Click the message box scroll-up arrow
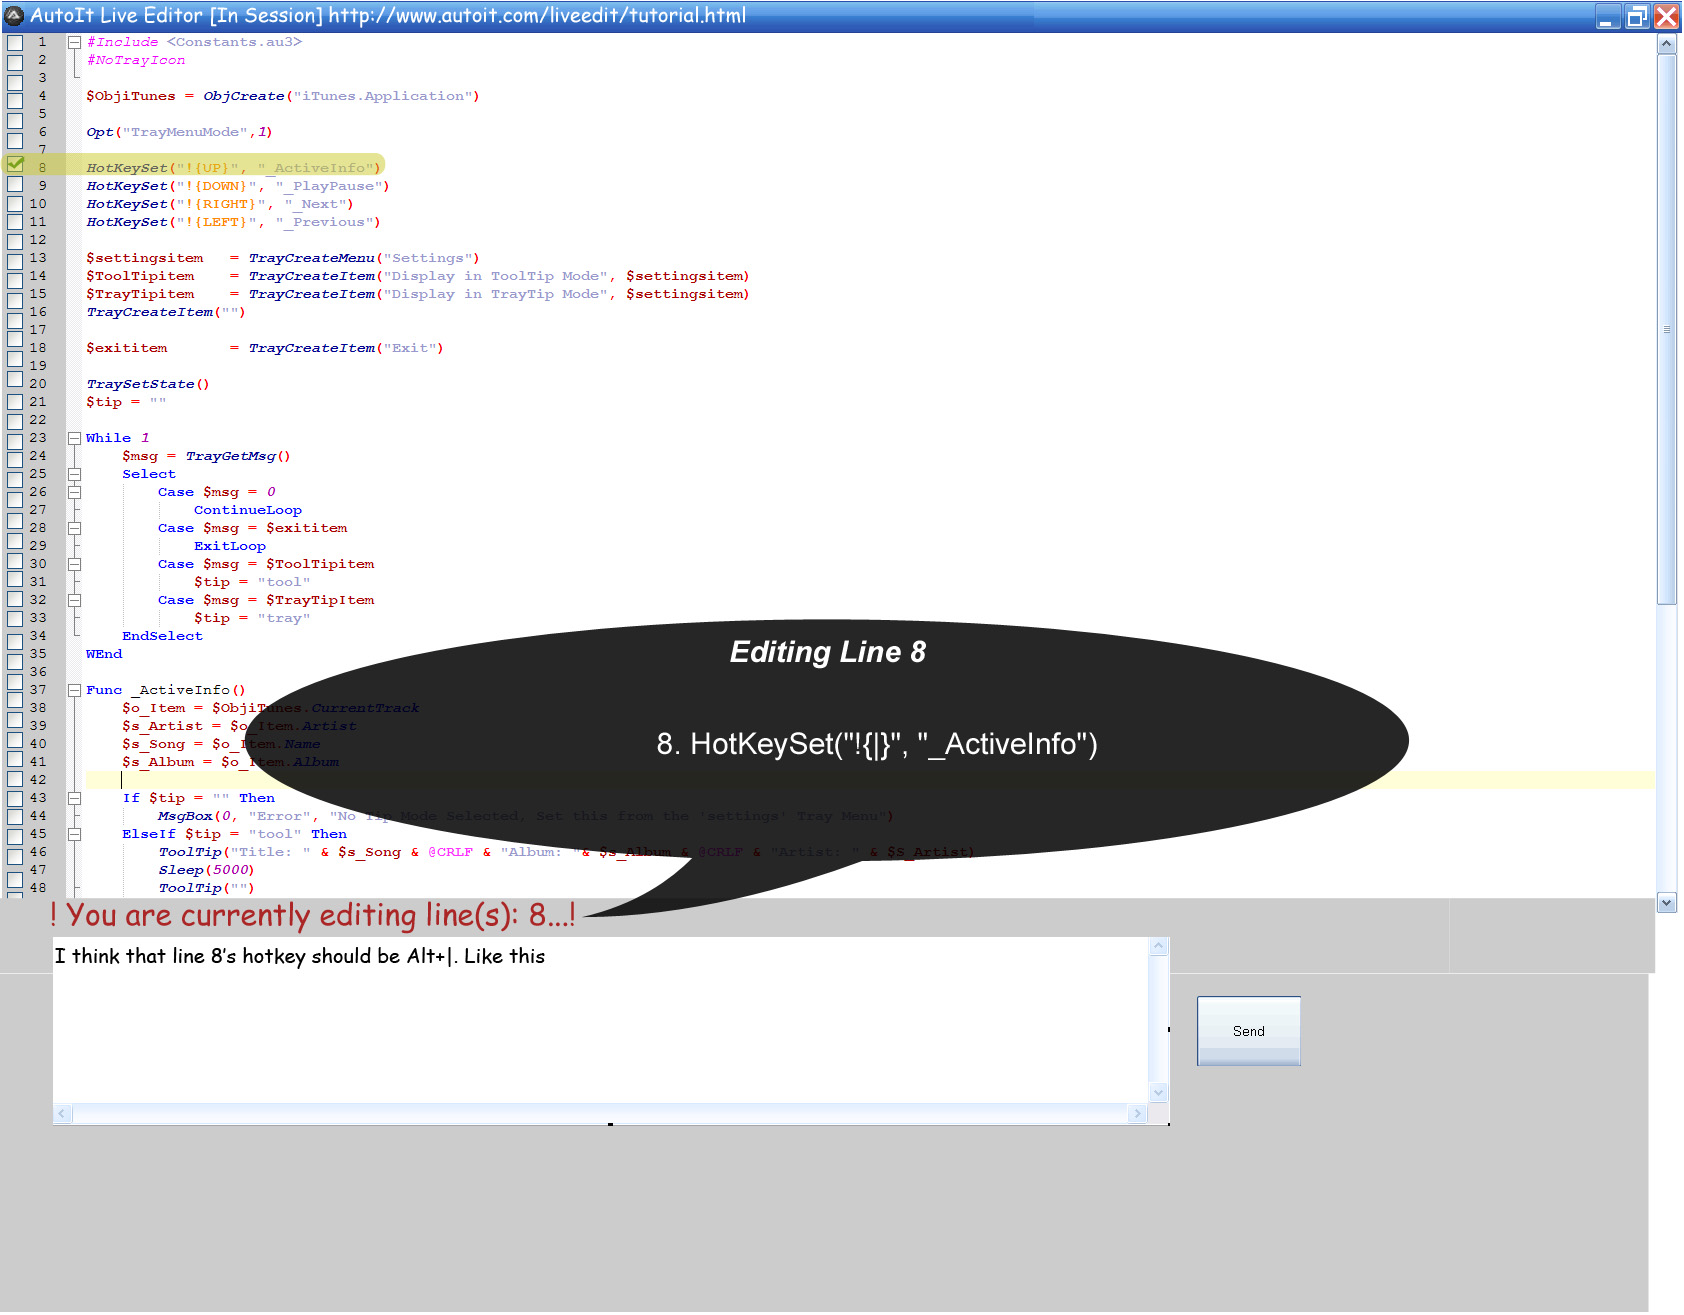The image size is (1684, 1315). [1159, 946]
